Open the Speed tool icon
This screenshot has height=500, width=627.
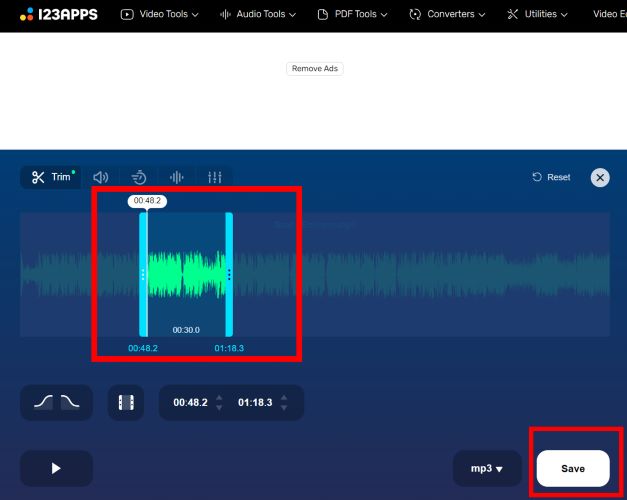coord(139,177)
